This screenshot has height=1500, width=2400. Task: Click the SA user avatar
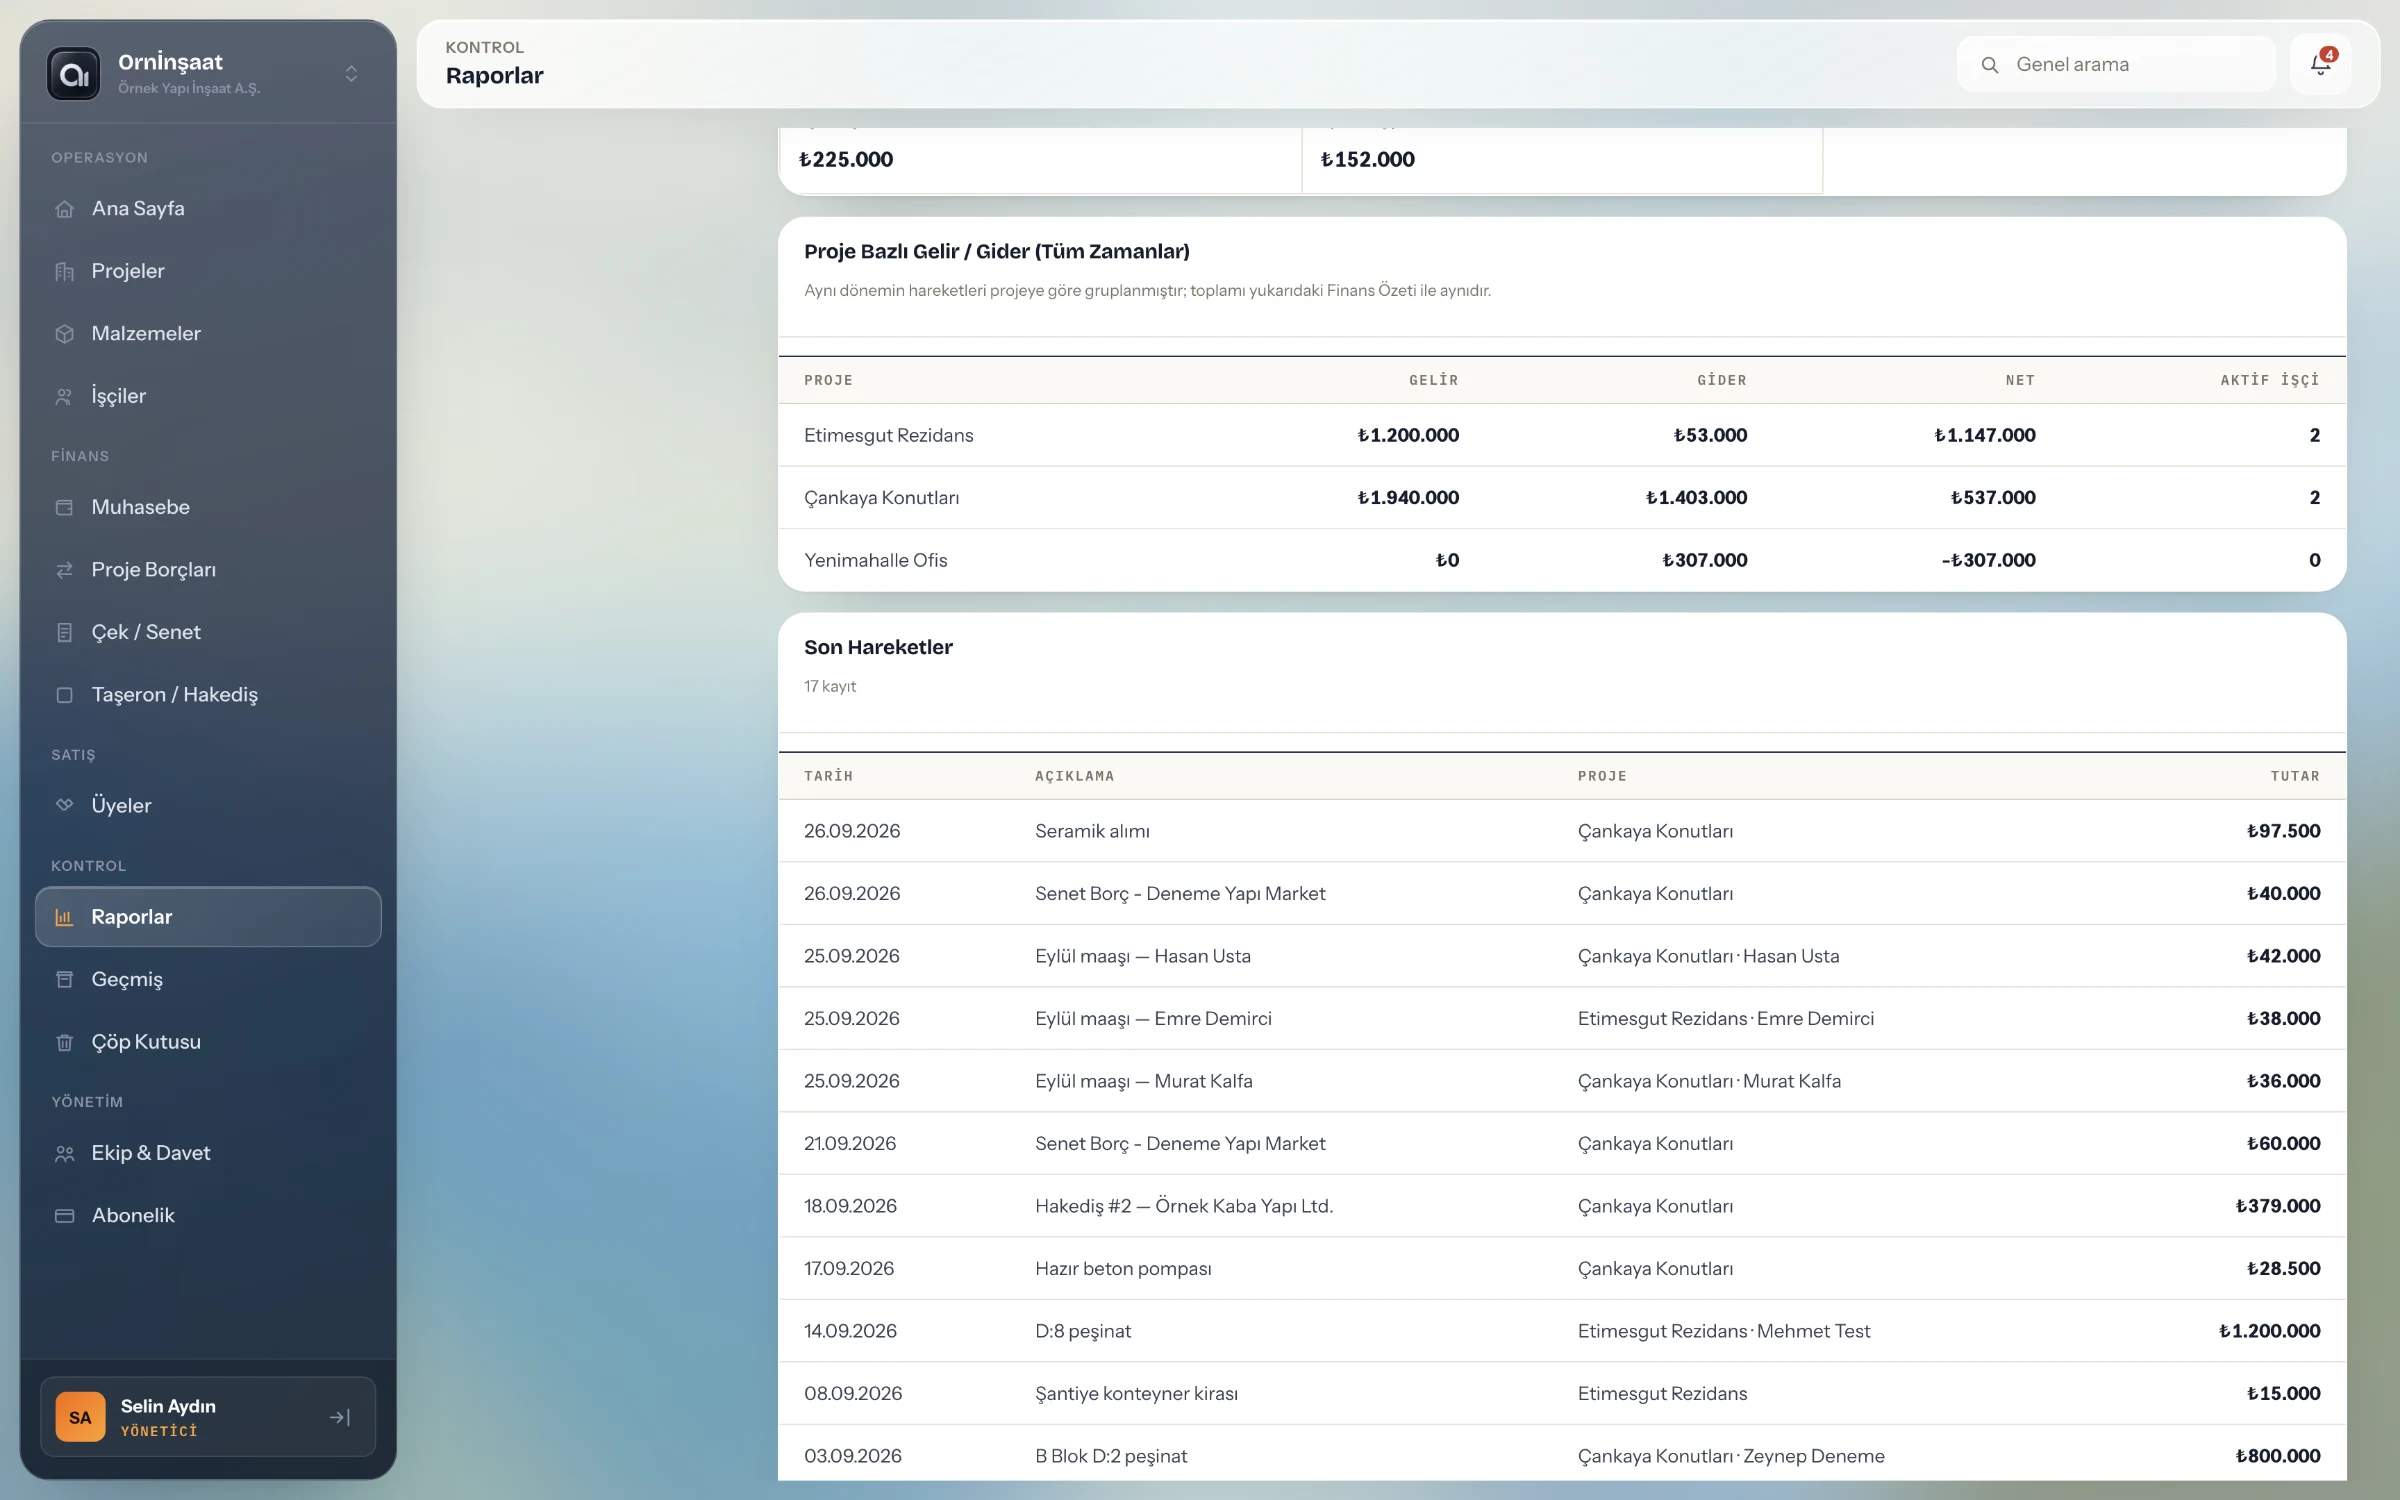81,1417
